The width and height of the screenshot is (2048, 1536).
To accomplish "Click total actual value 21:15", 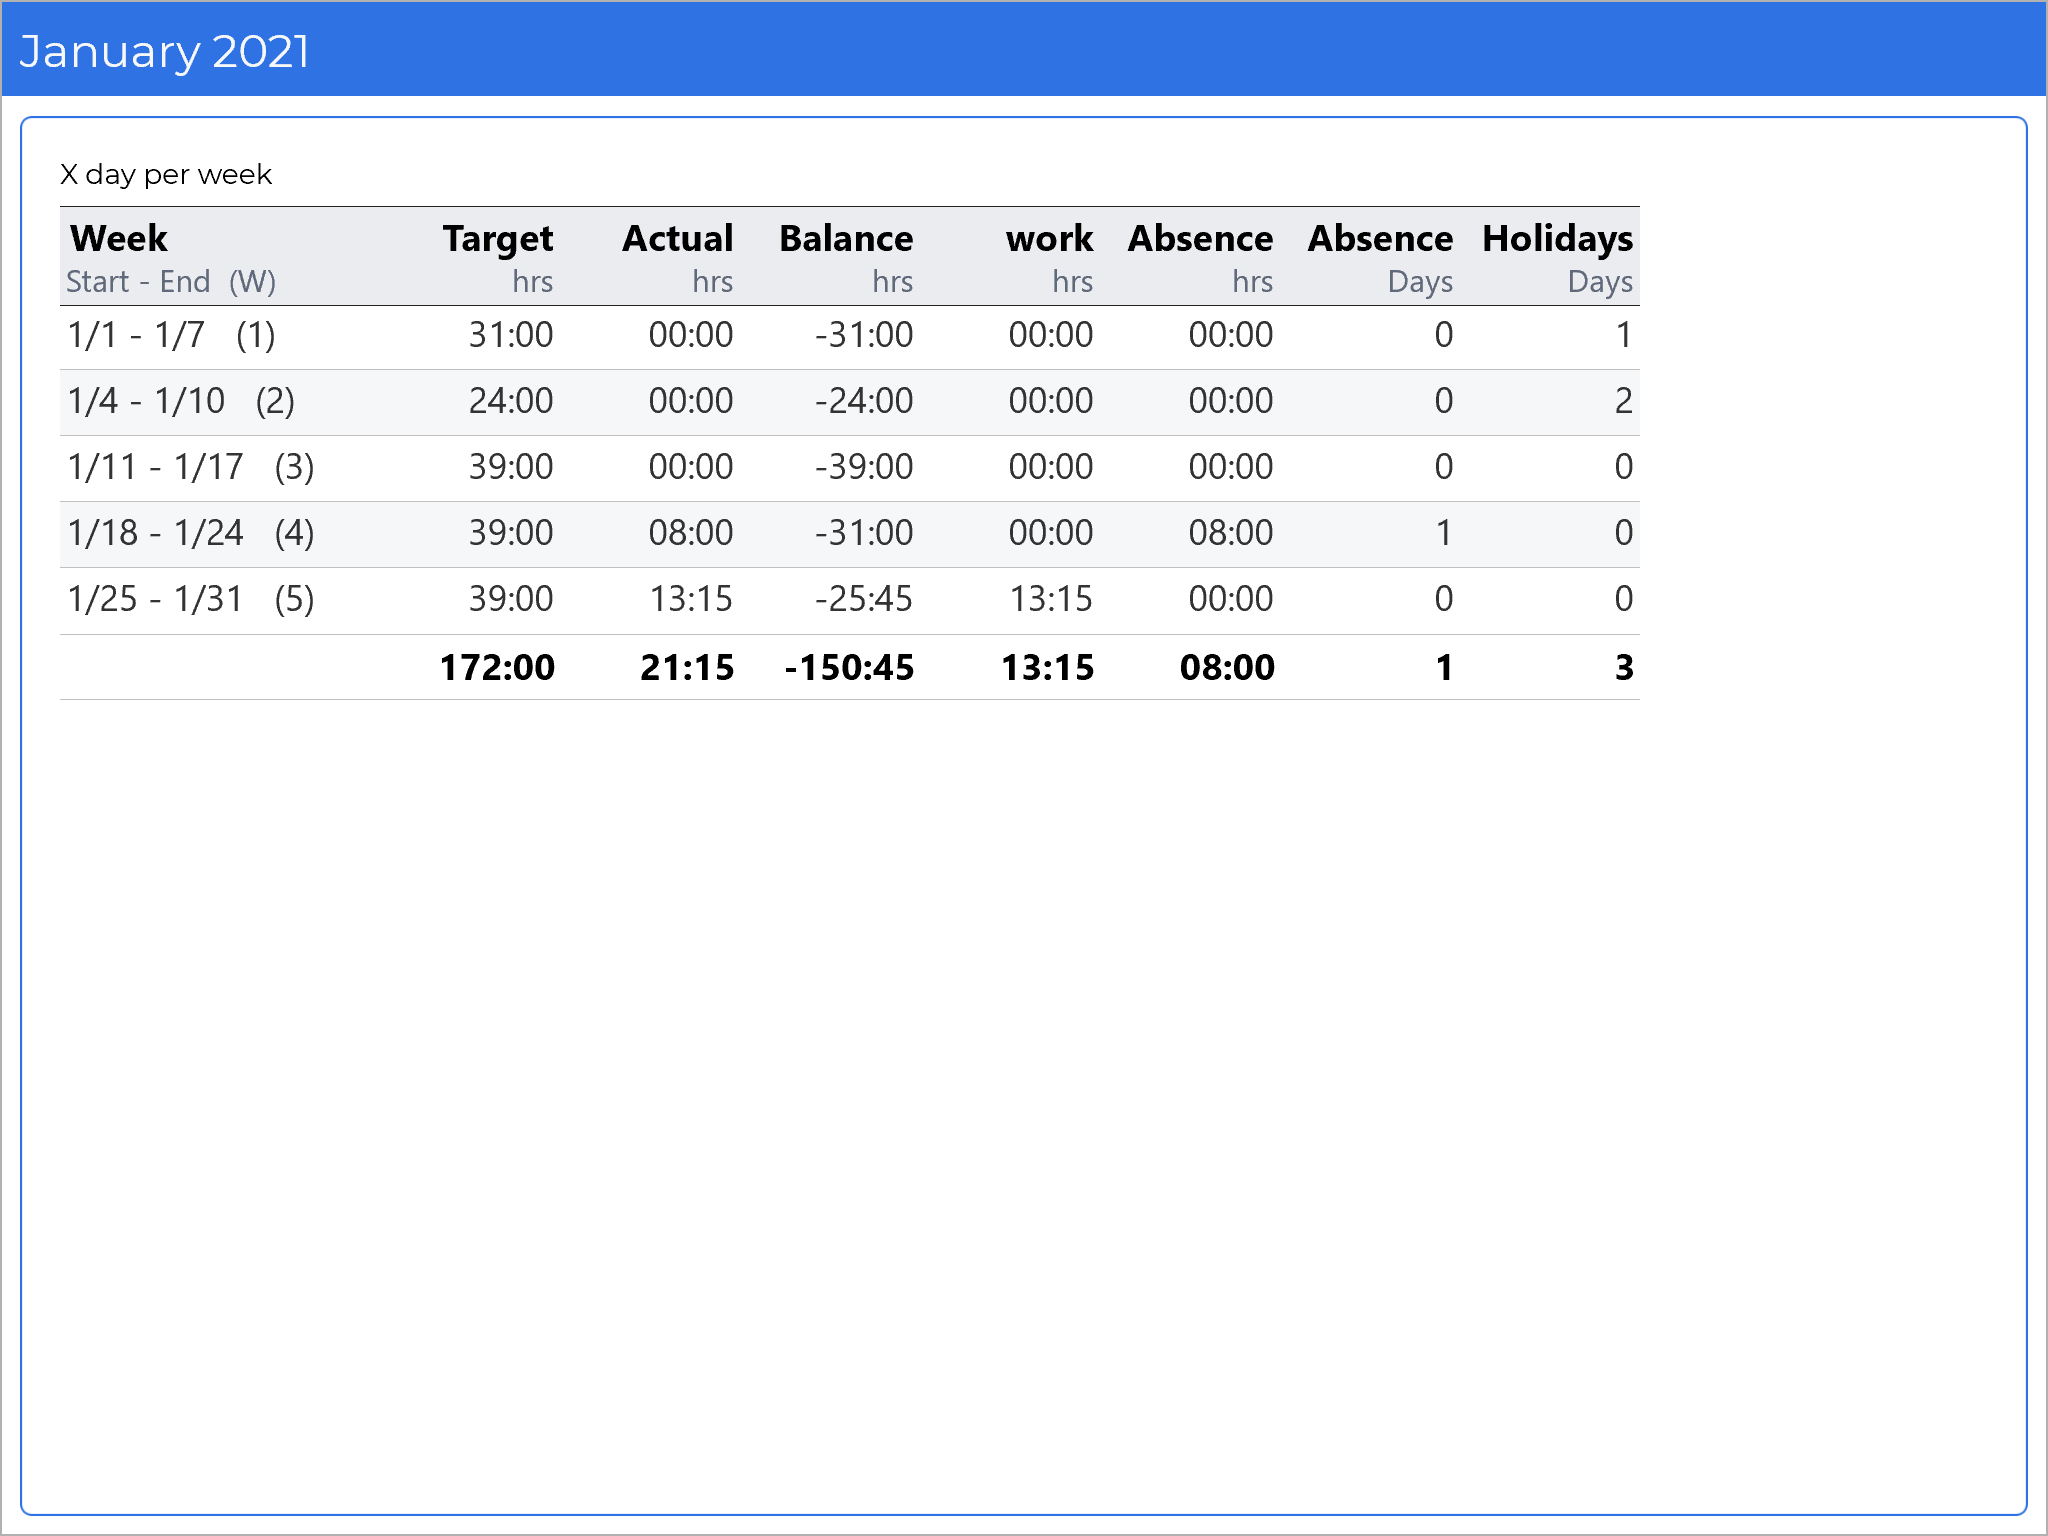I will [687, 667].
